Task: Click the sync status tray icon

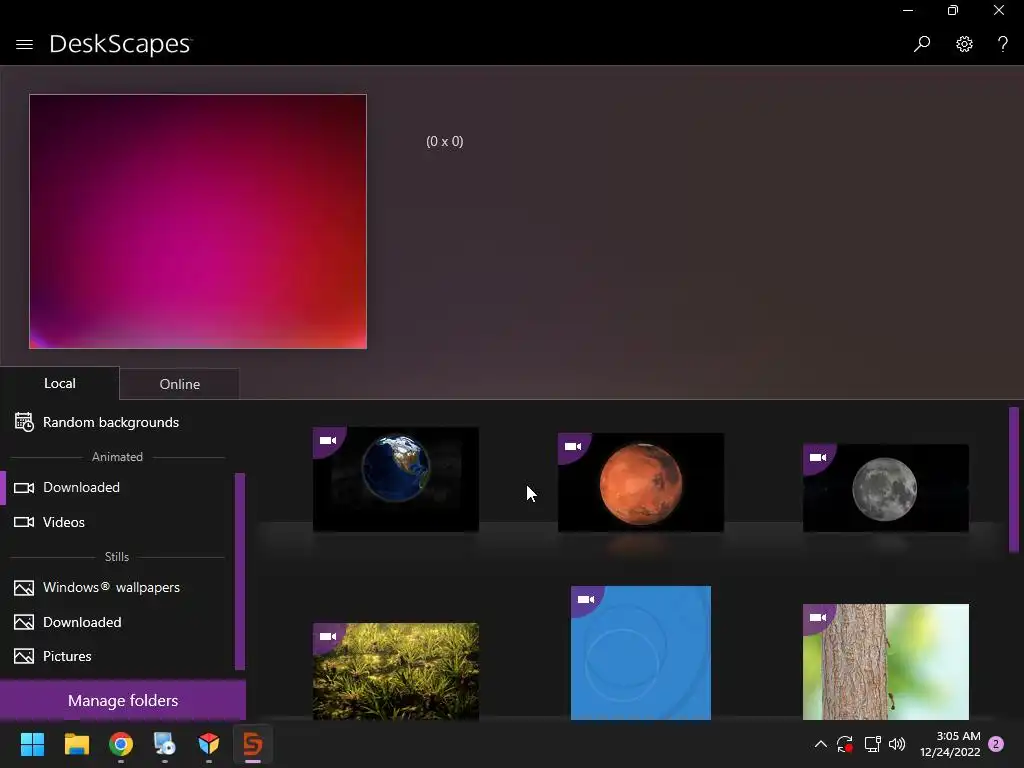Action: 845,744
